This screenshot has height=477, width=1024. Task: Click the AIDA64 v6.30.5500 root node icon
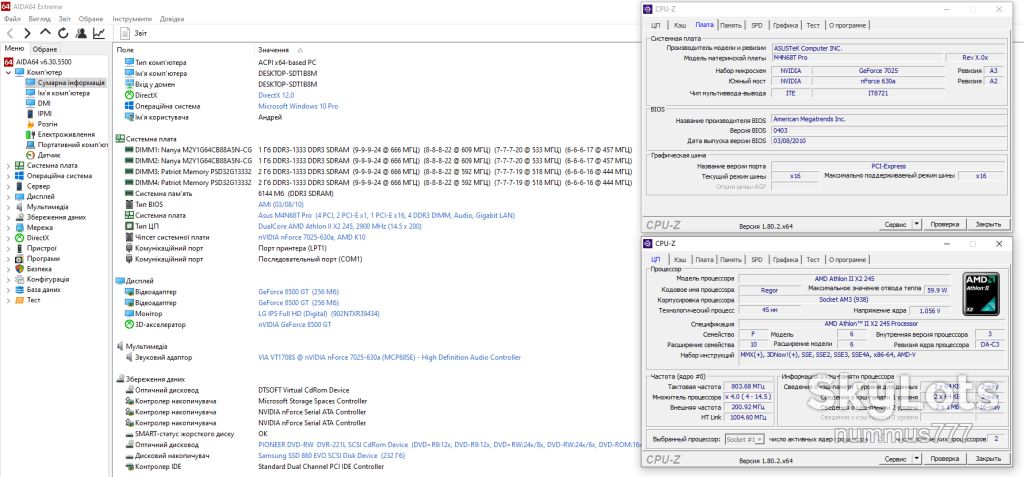9,61
